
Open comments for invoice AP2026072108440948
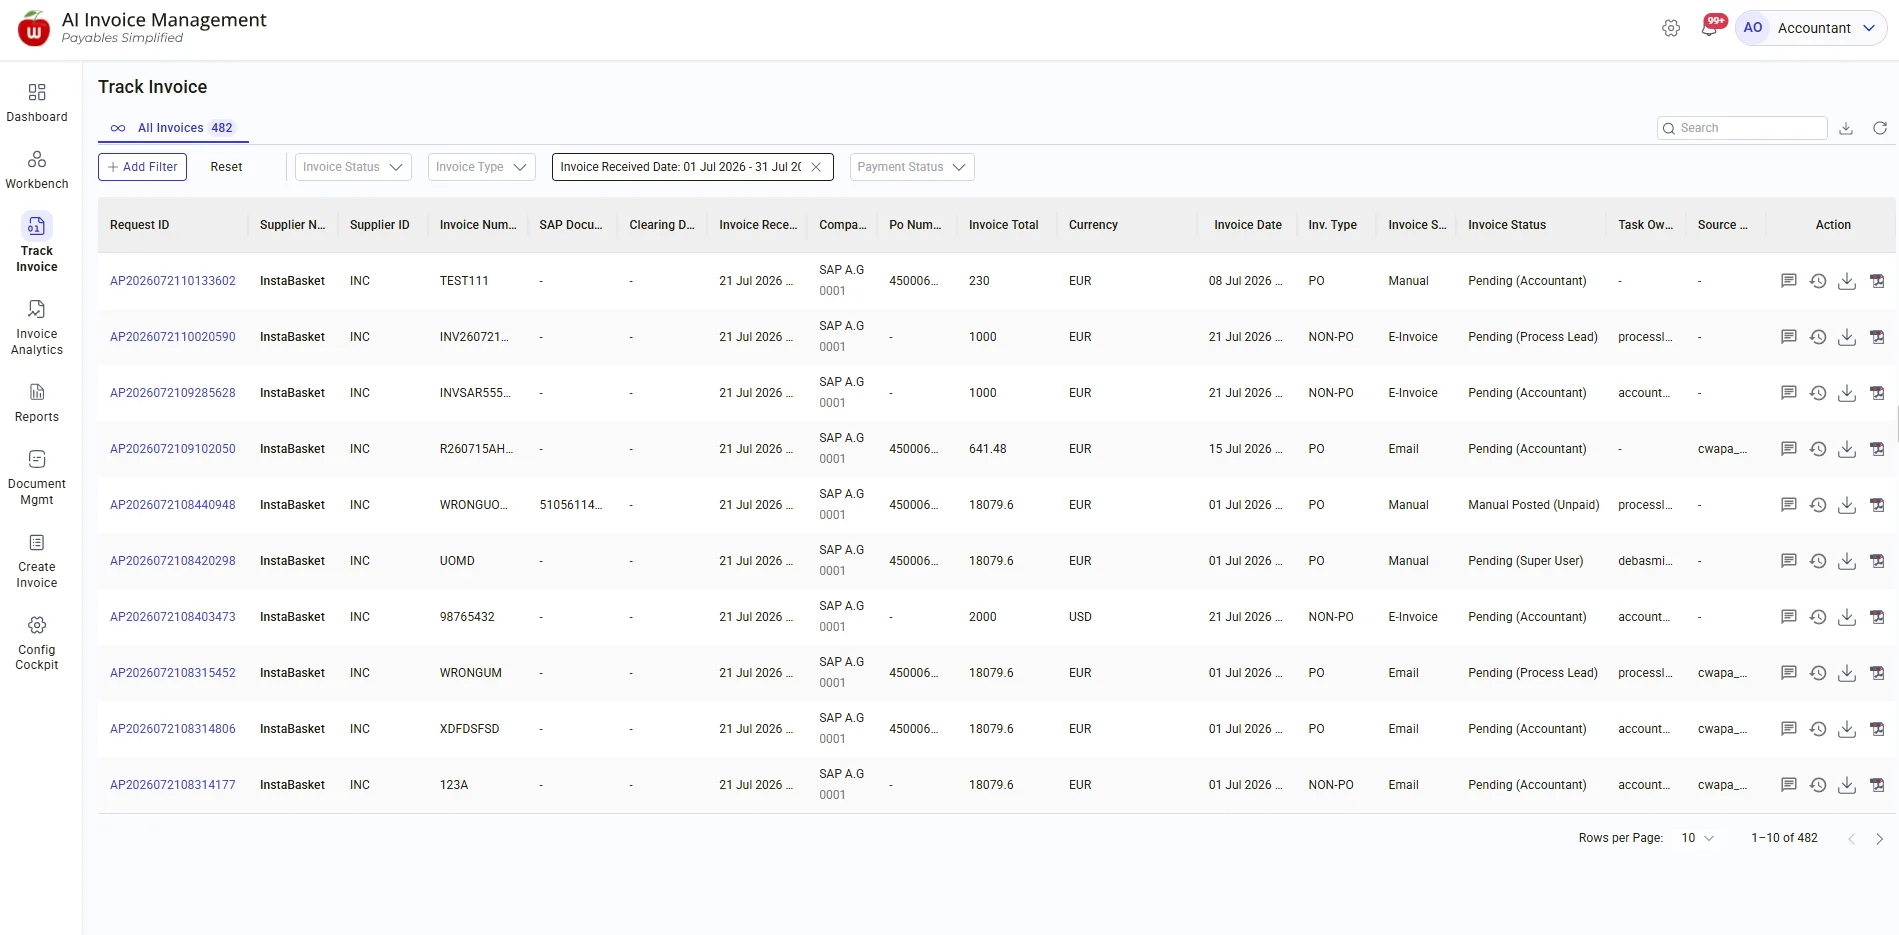pyautogui.click(x=1789, y=505)
